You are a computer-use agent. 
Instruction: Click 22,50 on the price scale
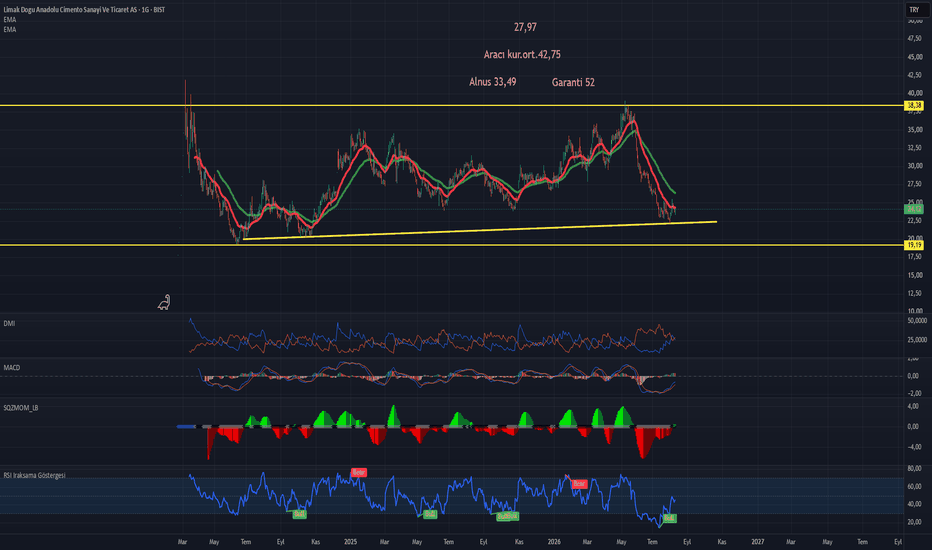[x=914, y=221]
